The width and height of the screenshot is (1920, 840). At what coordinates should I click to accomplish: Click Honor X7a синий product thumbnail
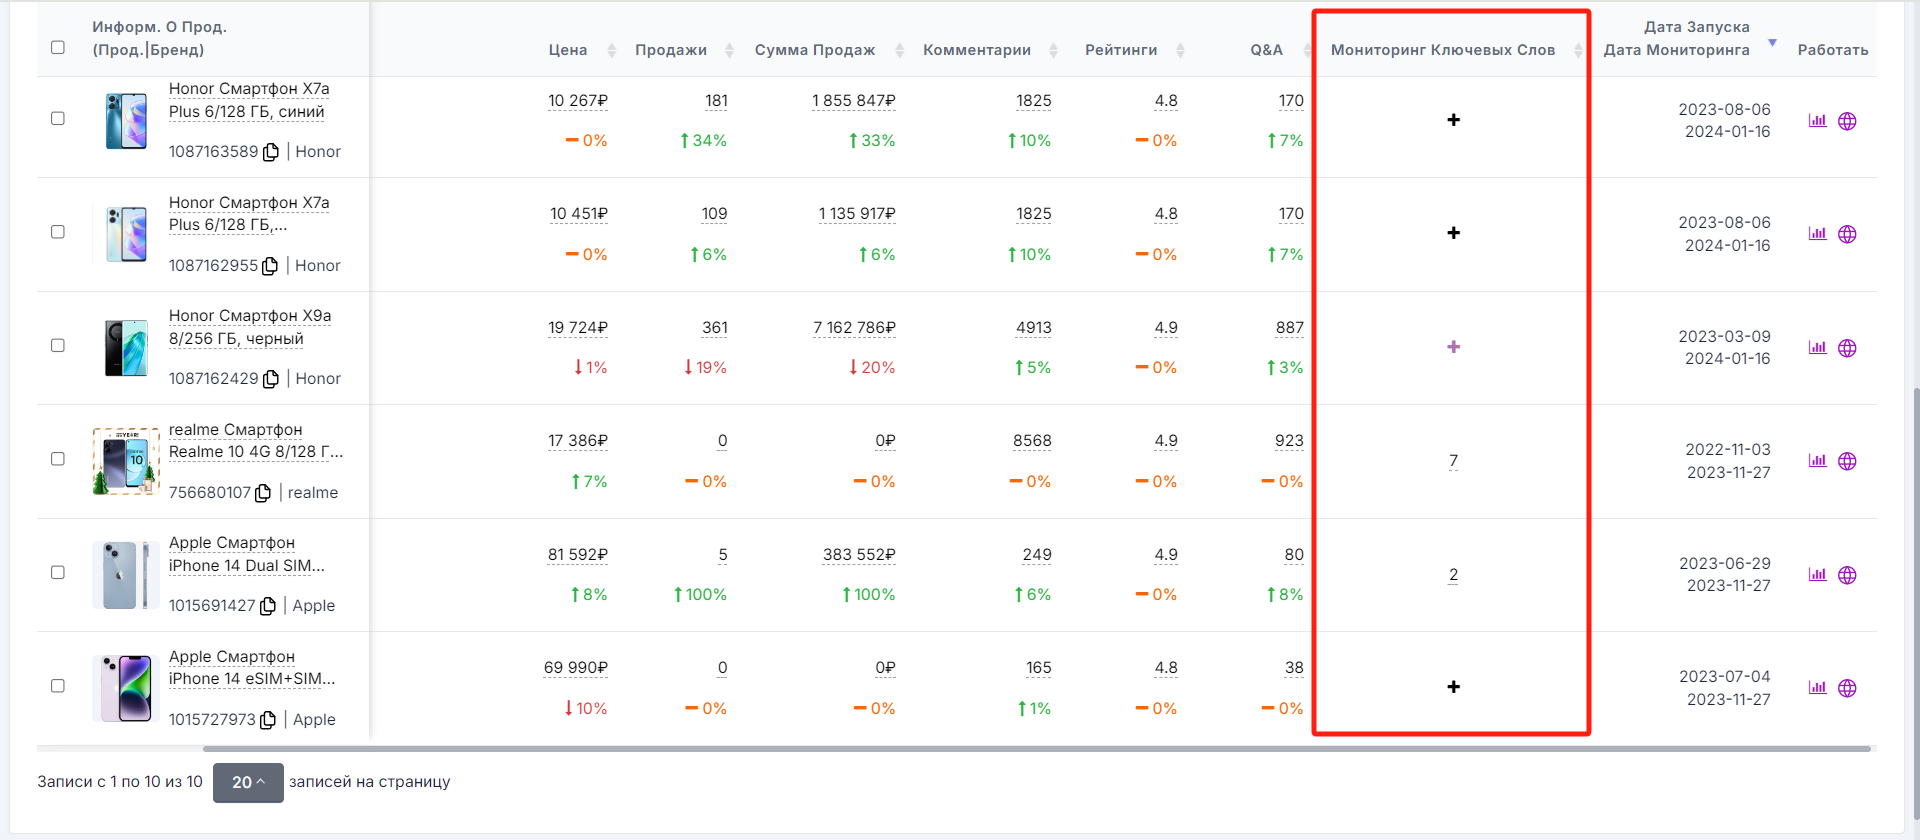click(x=126, y=121)
